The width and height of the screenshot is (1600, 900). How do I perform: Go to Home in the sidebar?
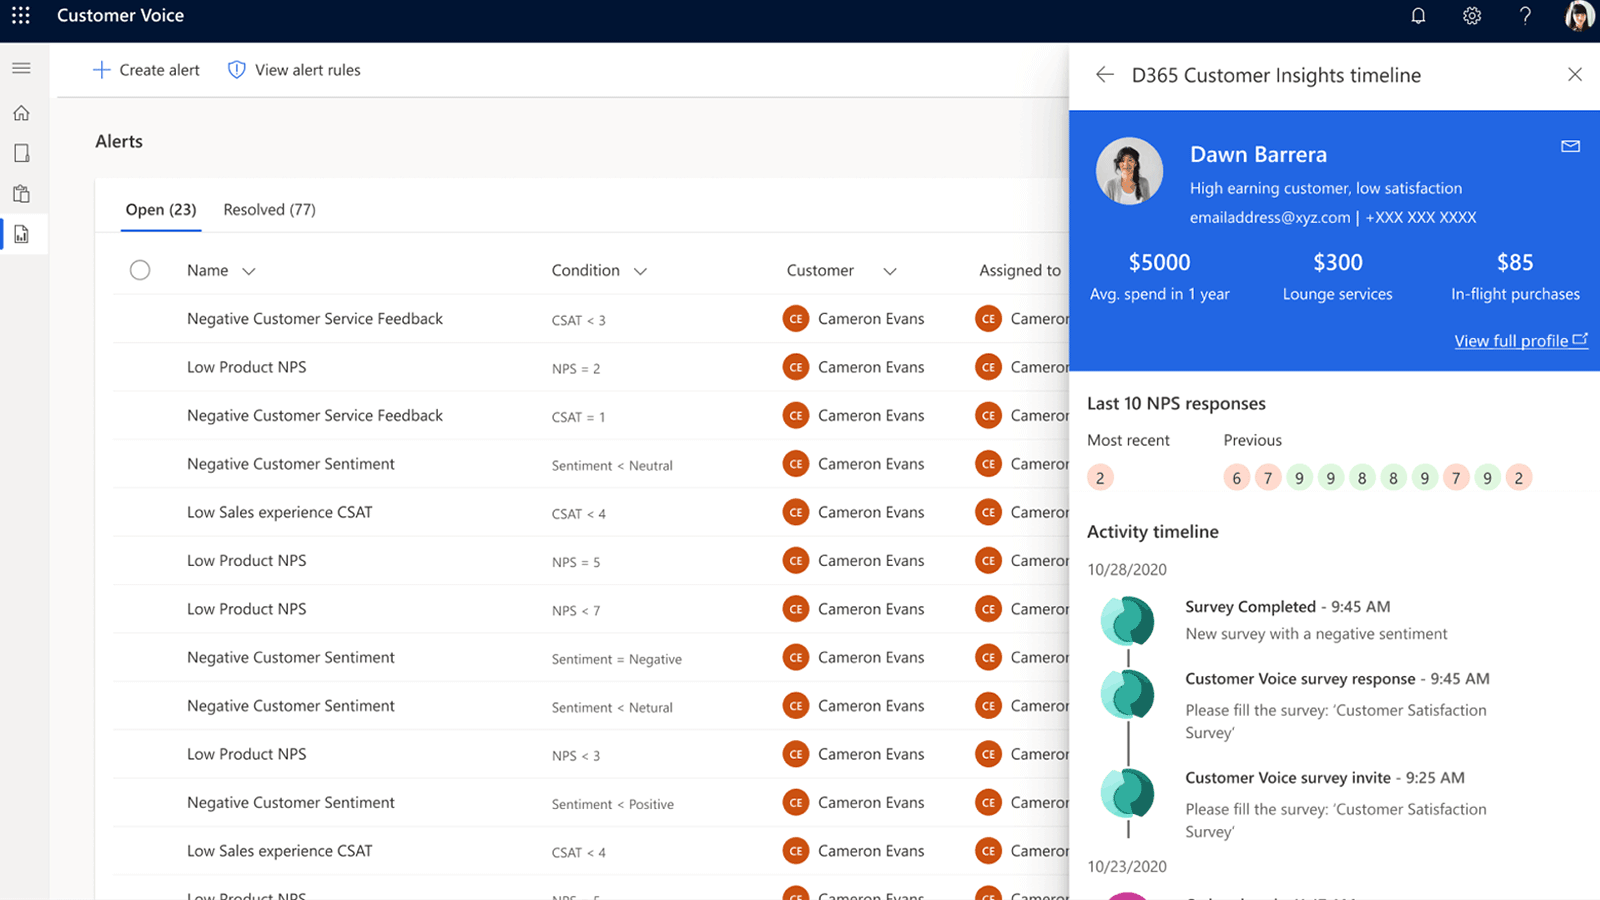(x=21, y=113)
